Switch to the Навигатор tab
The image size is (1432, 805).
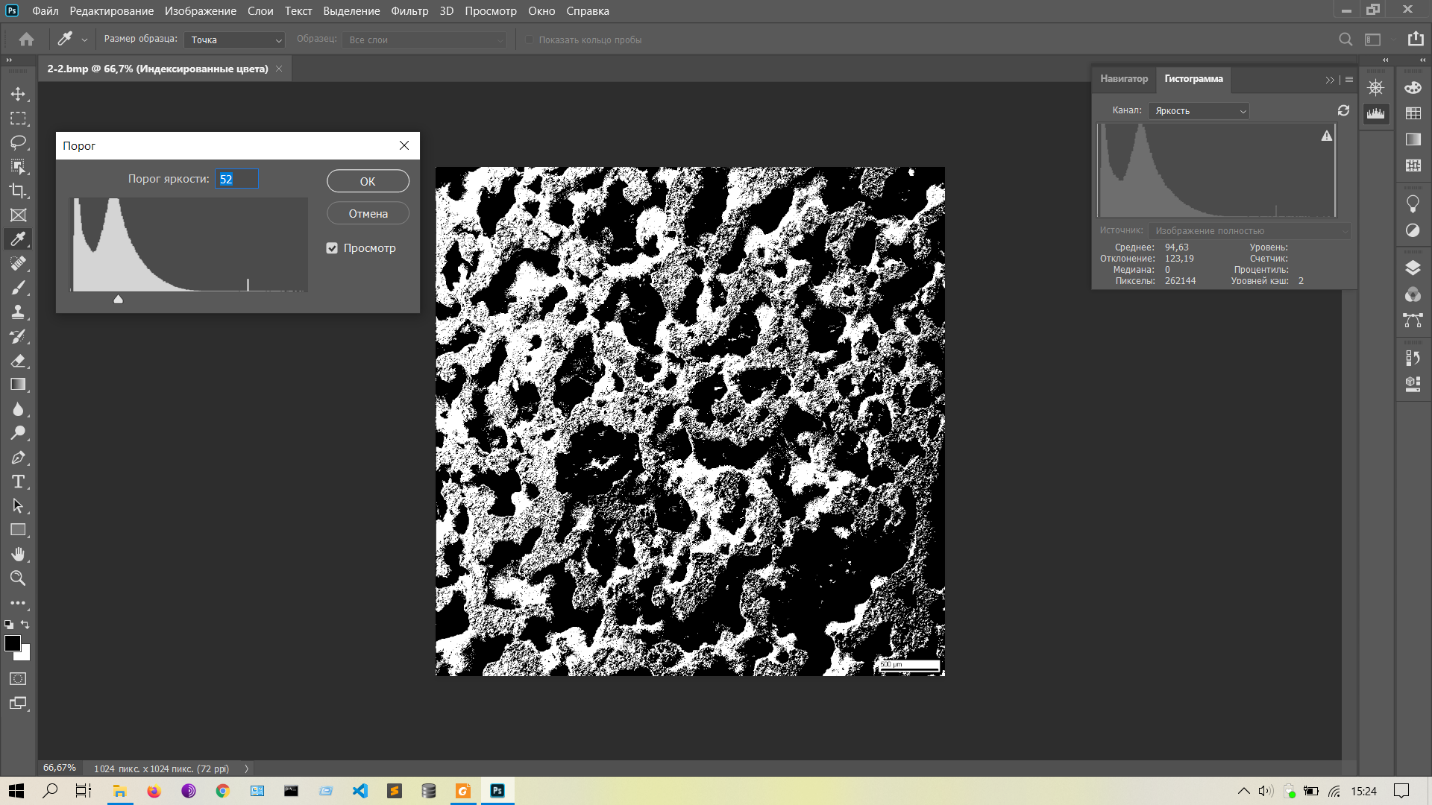(x=1124, y=79)
